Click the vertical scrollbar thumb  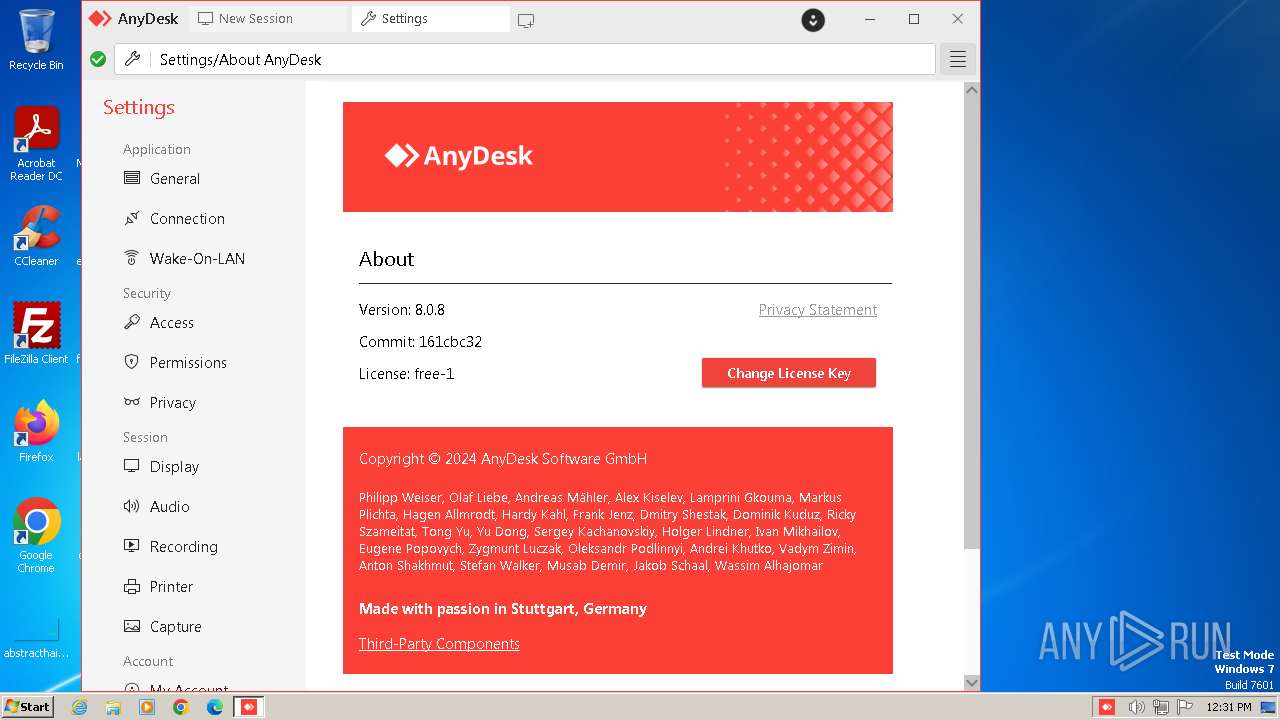point(972,323)
